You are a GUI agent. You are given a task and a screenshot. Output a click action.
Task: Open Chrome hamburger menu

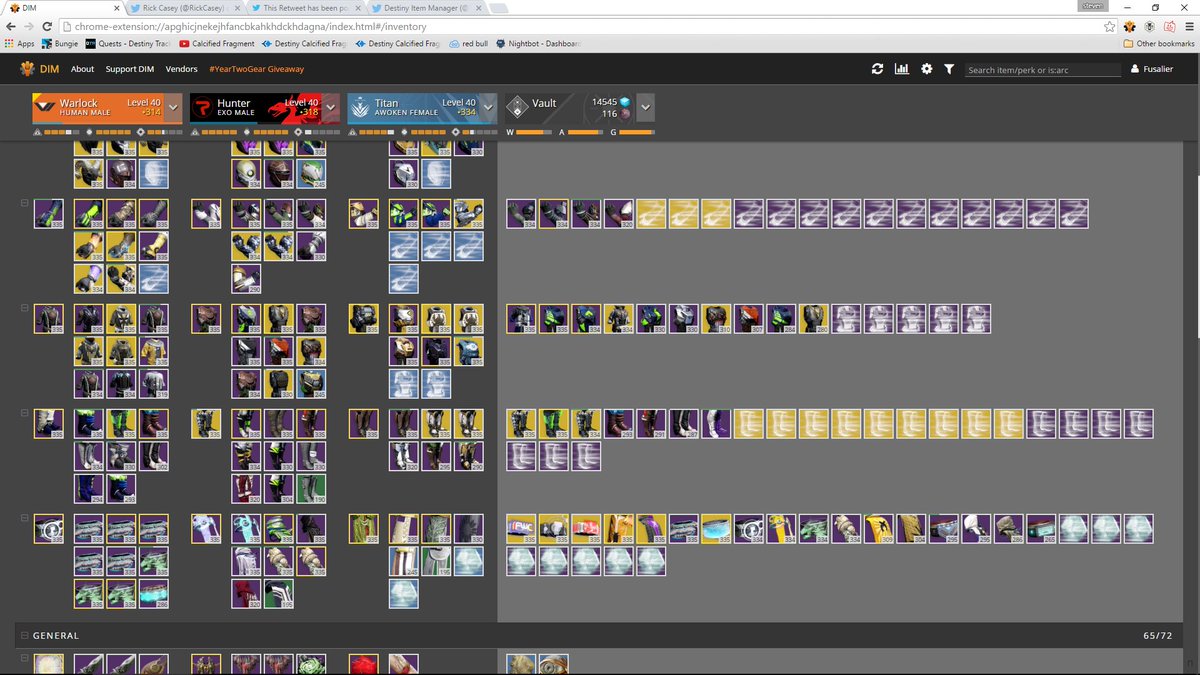[1188, 26]
